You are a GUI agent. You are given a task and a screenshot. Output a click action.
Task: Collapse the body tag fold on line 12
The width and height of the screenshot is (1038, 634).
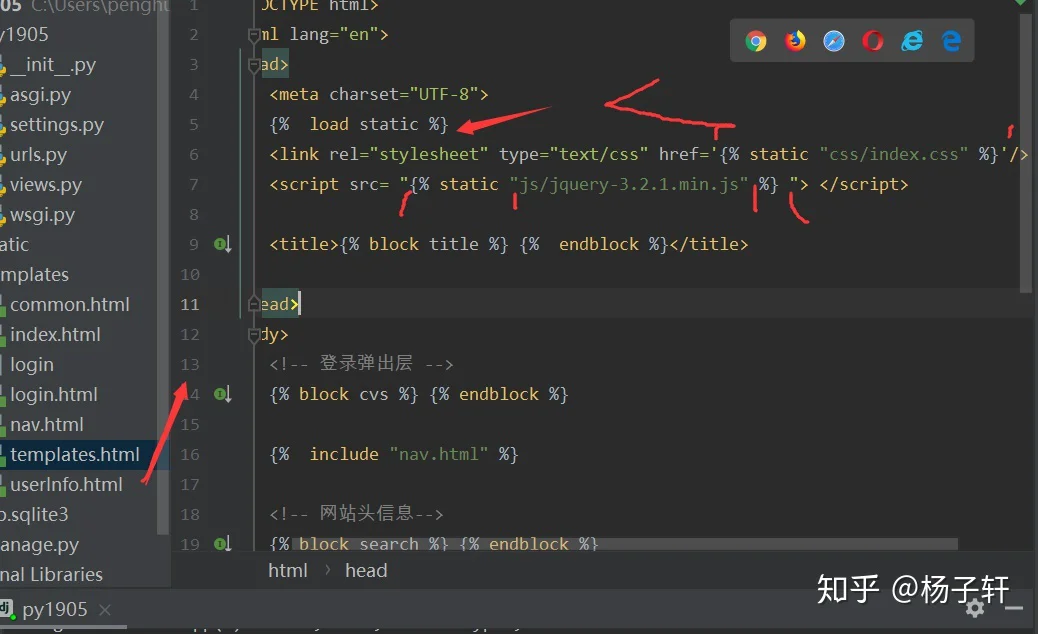(x=254, y=335)
